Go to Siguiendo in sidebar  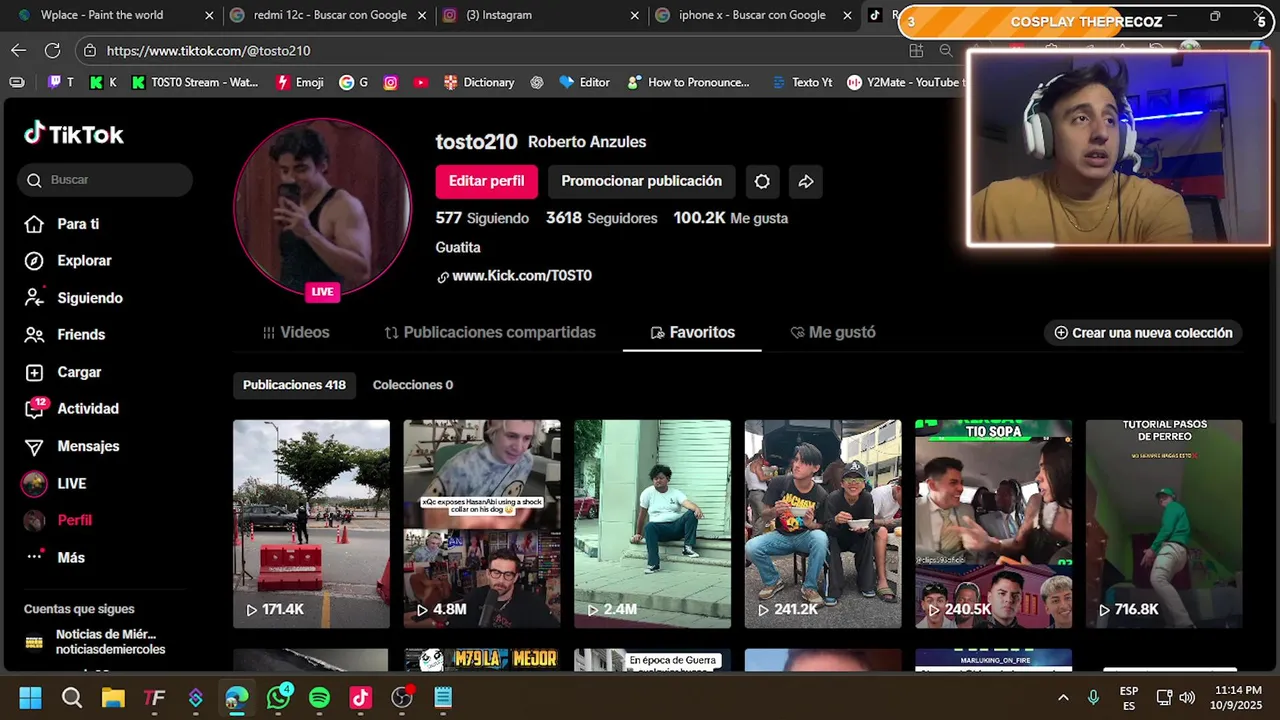74,298
